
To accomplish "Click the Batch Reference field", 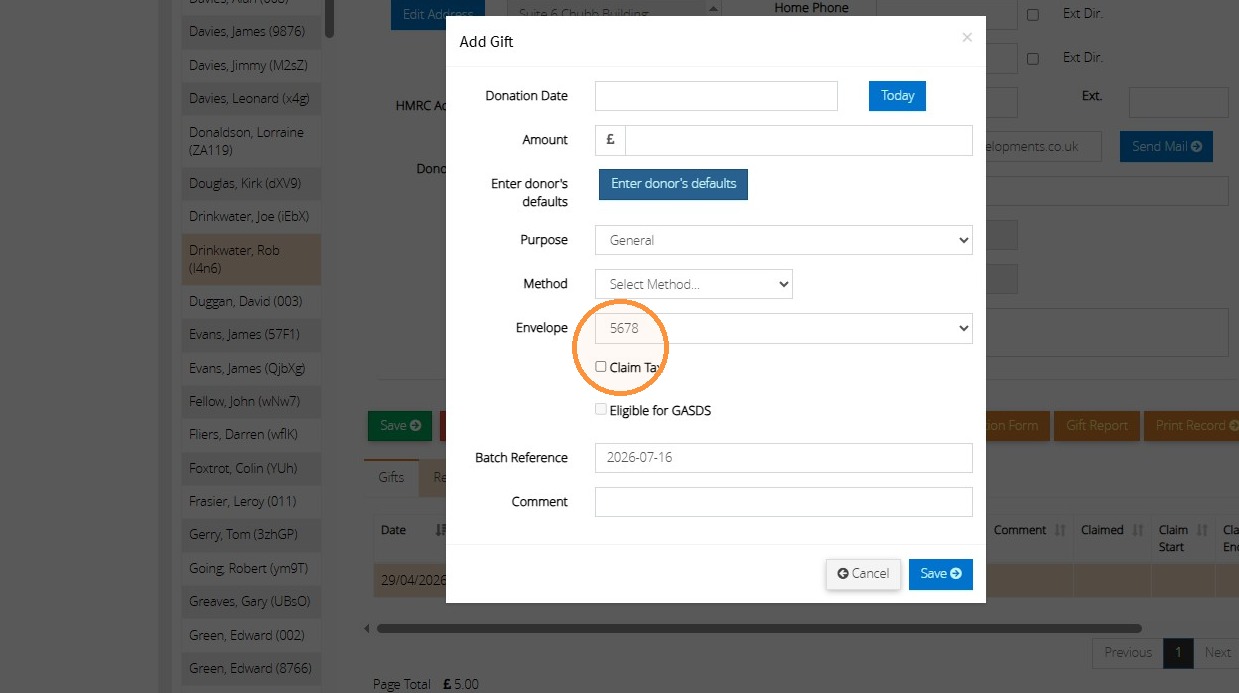I will coord(783,458).
